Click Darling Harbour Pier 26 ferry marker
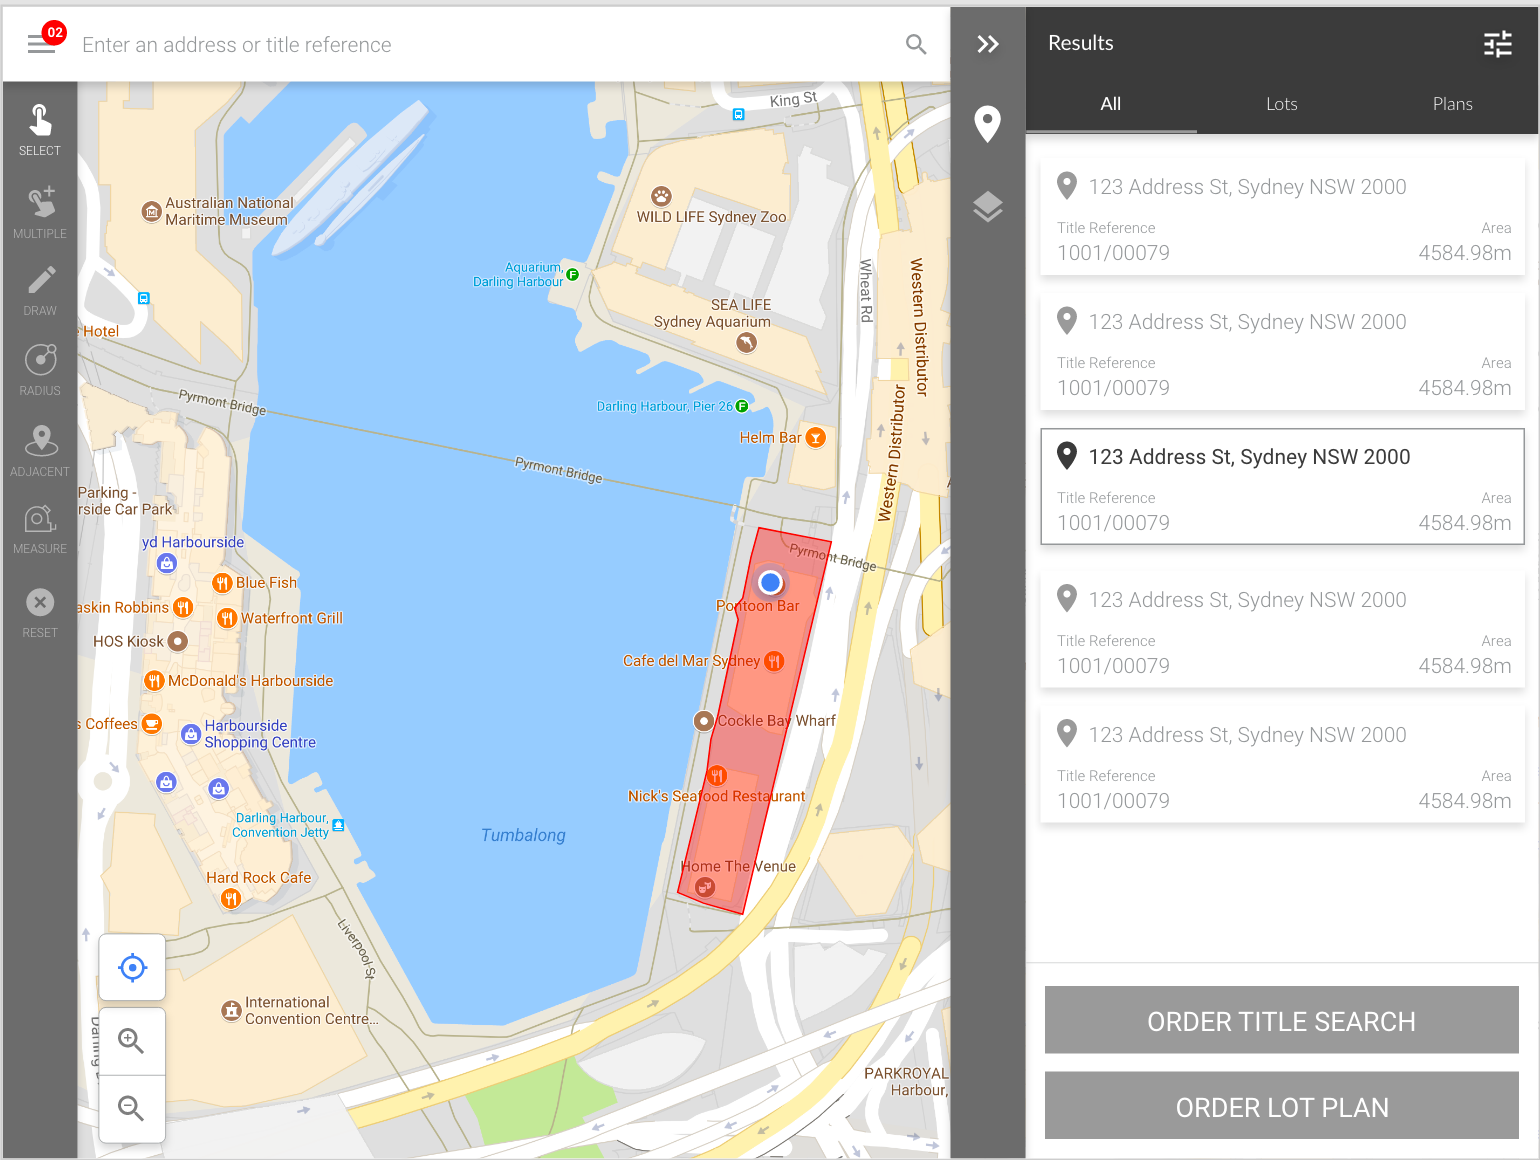This screenshot has width=1540, height=1160. coord(742,406)
